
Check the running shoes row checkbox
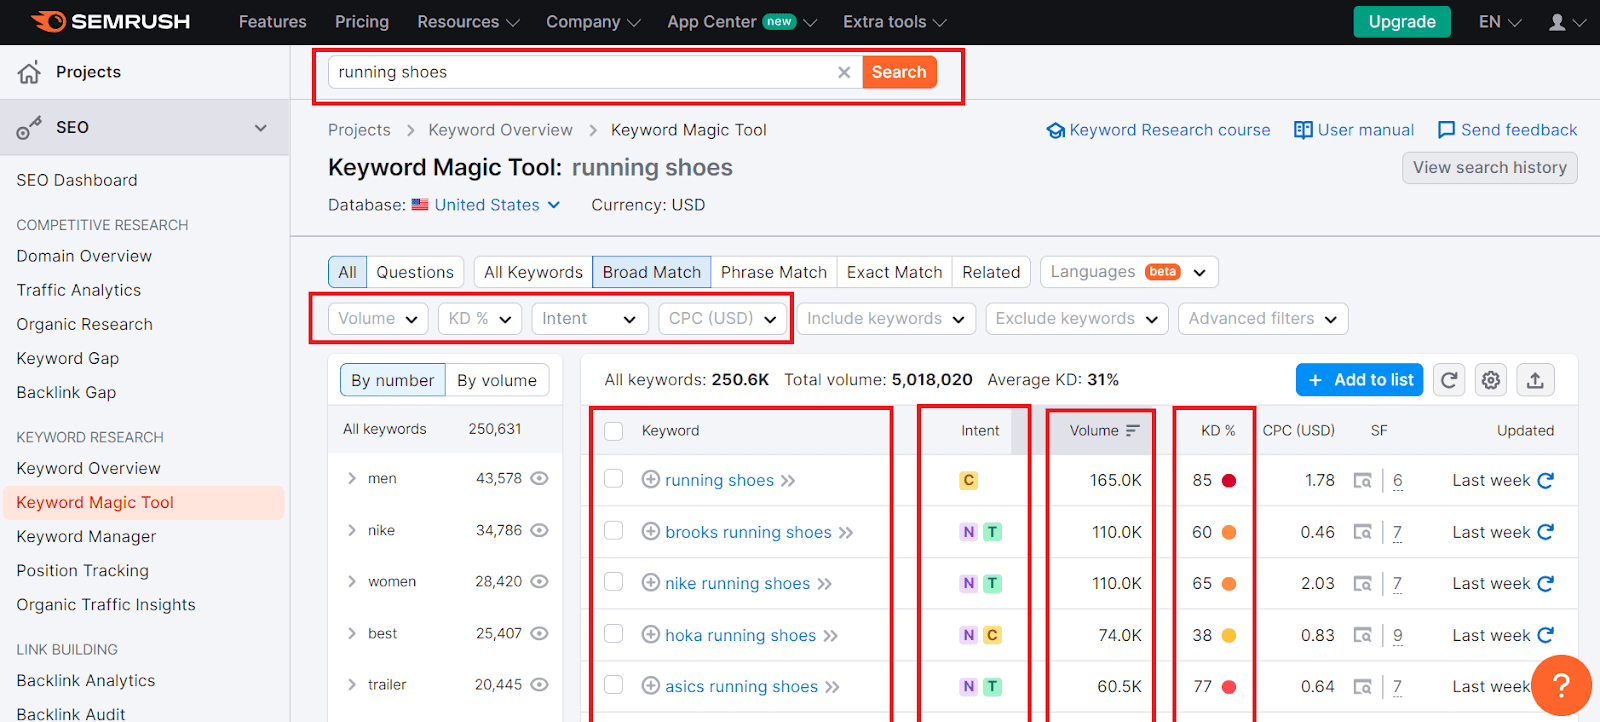tap(614, 479)
